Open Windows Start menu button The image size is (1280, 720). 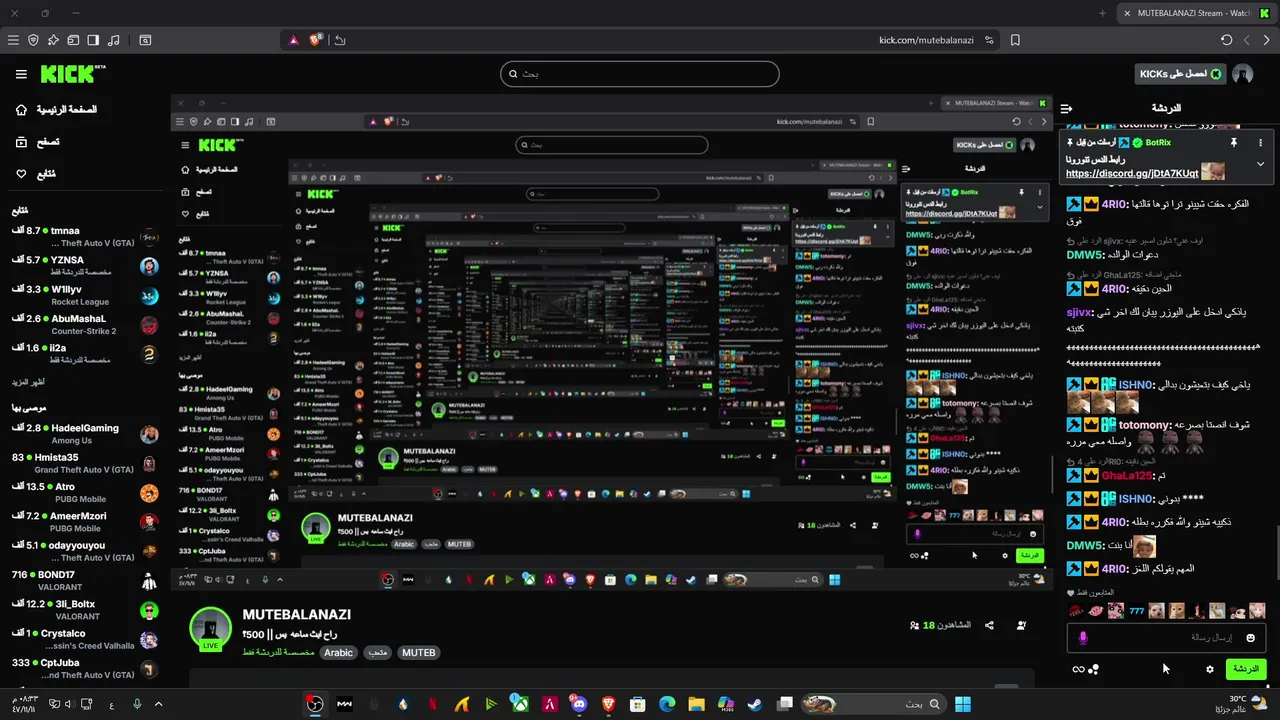963,704
